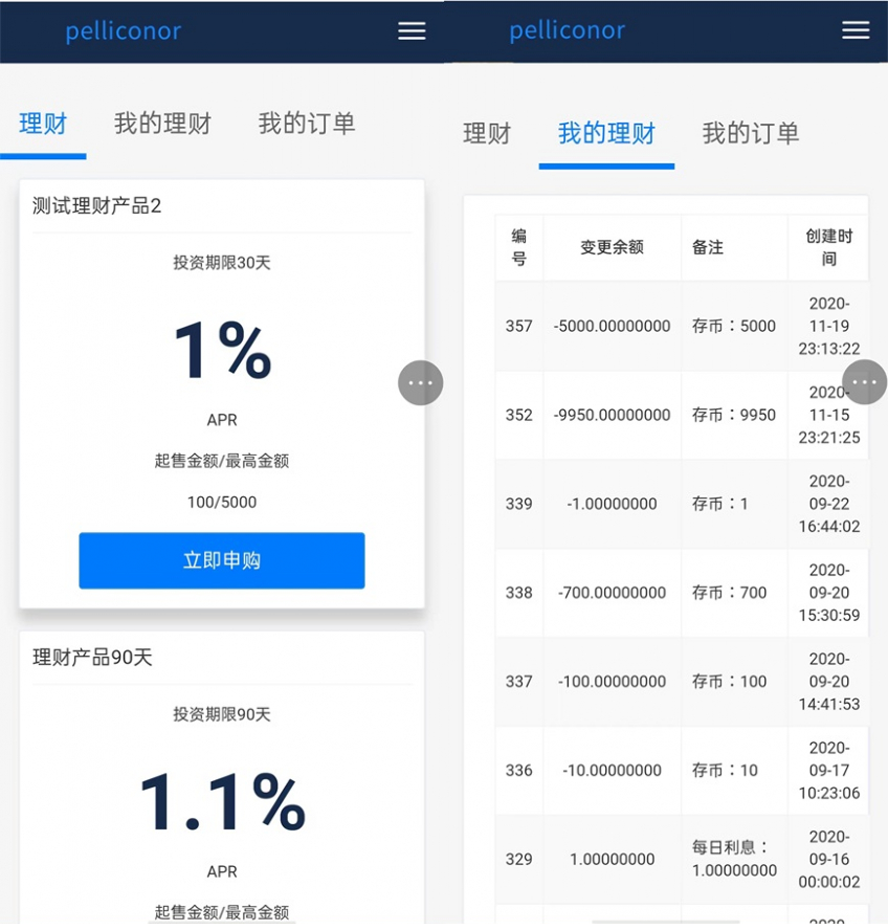Click amount -5000.00000000
This screenshot has width=888, height=924.
[x=612, y=326]
